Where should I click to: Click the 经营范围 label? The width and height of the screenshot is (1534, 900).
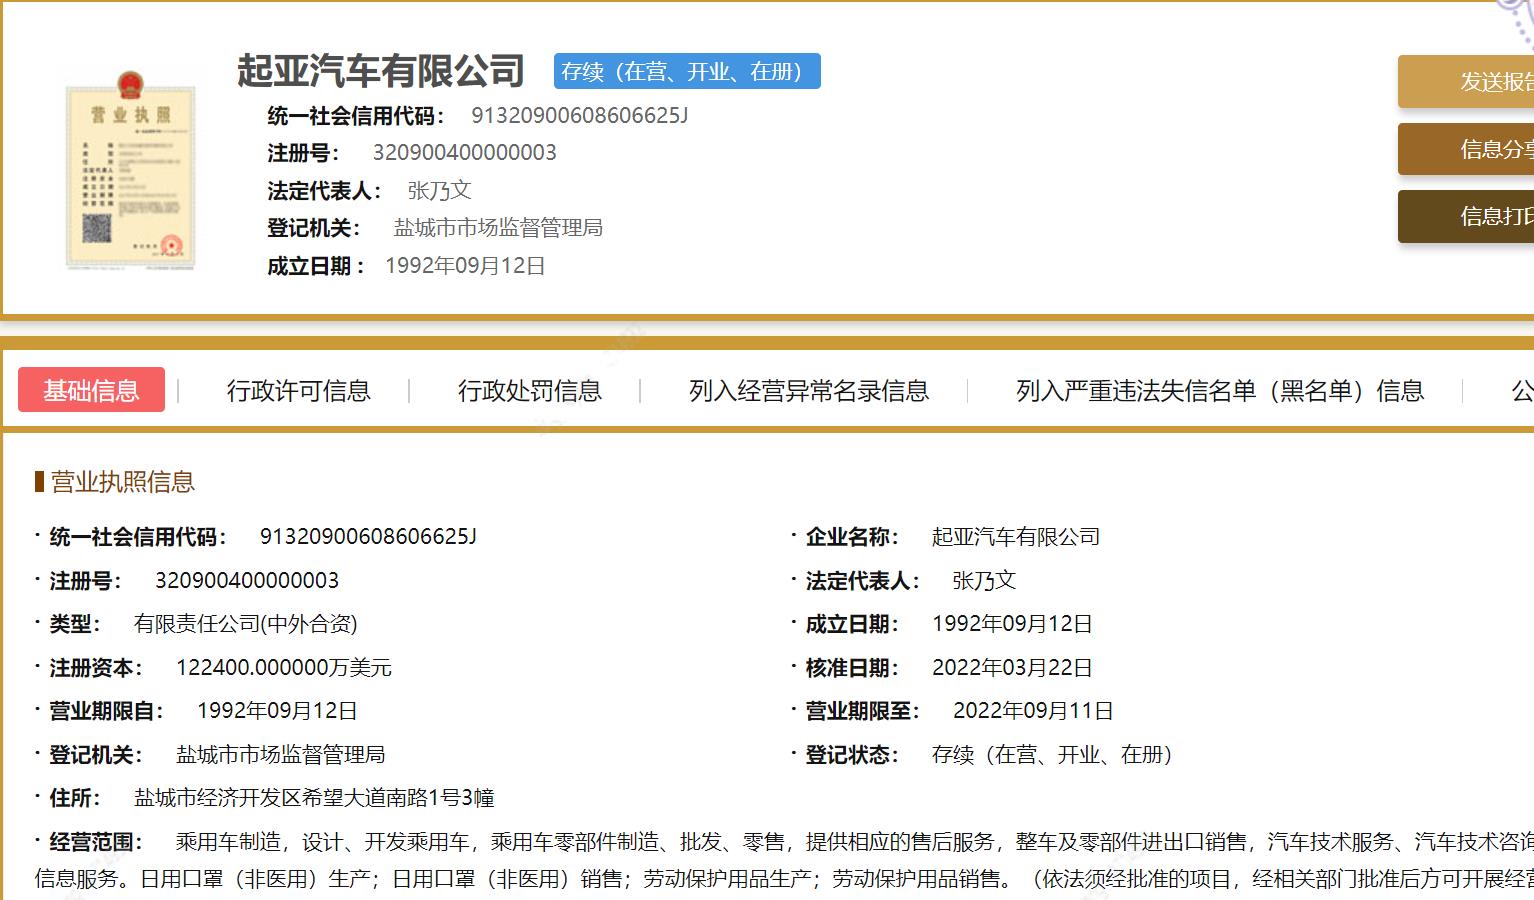pos(96,842)
